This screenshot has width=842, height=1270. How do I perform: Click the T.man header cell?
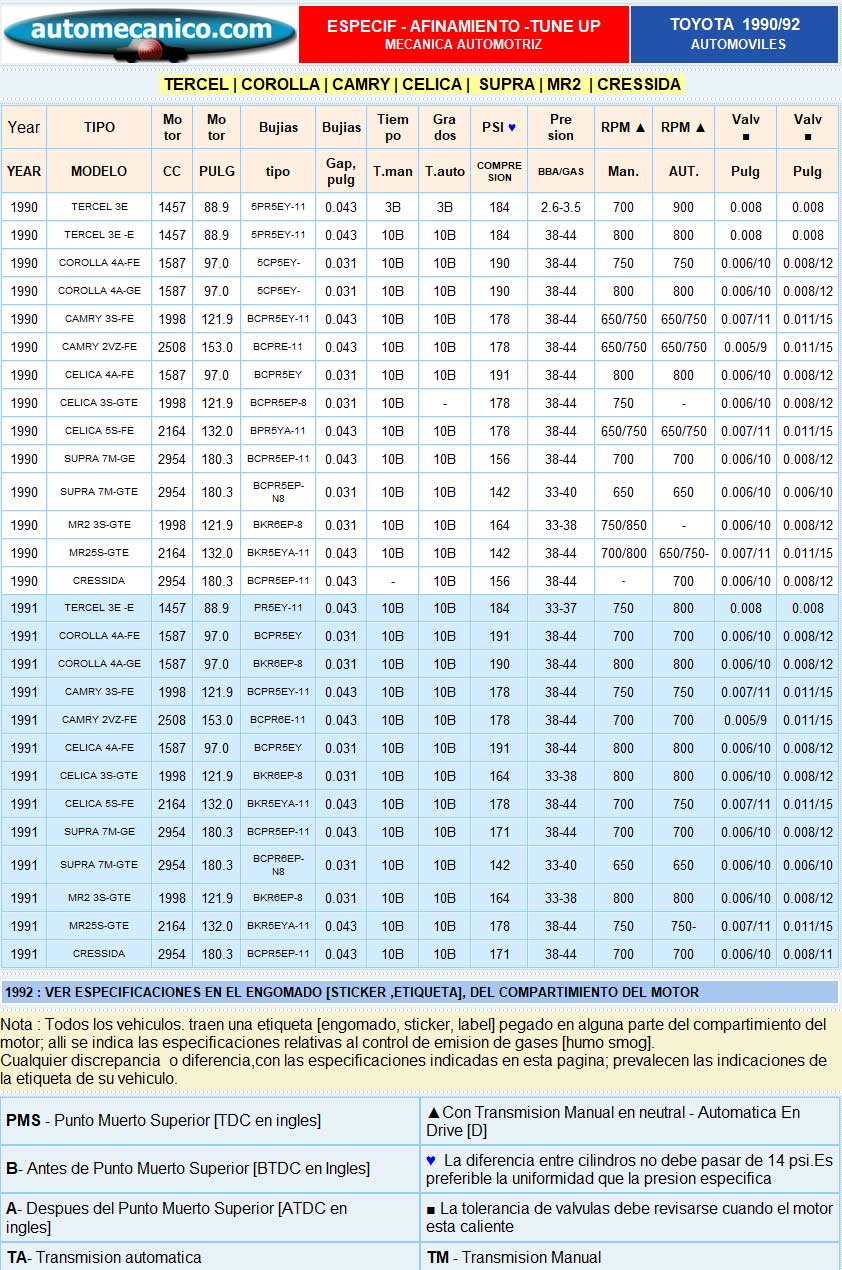(x=393, y=171)
